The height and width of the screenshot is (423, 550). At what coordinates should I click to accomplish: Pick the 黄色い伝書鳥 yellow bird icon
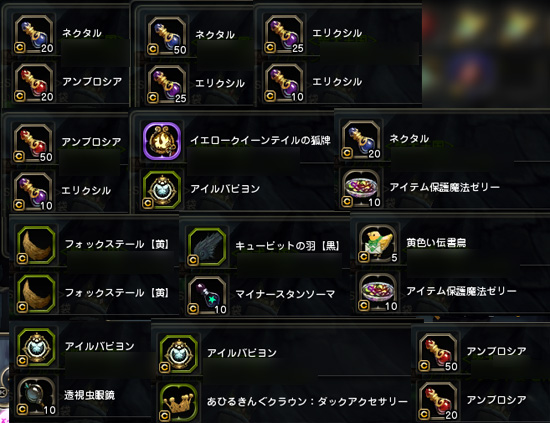[x=378, y=243]
